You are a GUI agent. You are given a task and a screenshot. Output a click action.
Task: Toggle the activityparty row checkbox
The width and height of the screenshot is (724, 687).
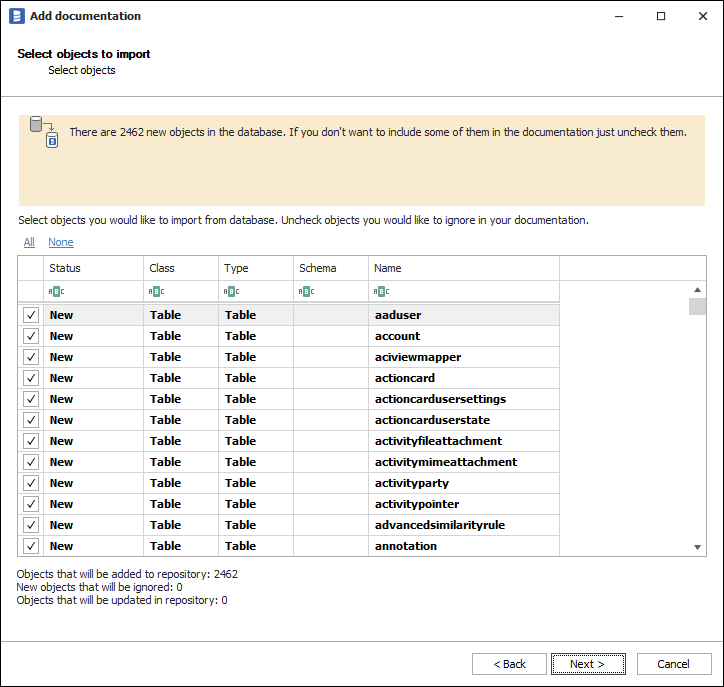[31, 483]
